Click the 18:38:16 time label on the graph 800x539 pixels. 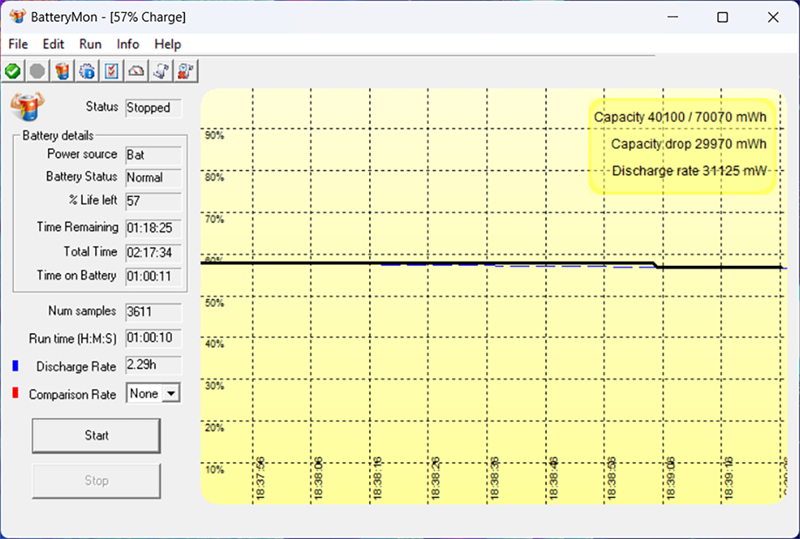[x=377, y=478]
